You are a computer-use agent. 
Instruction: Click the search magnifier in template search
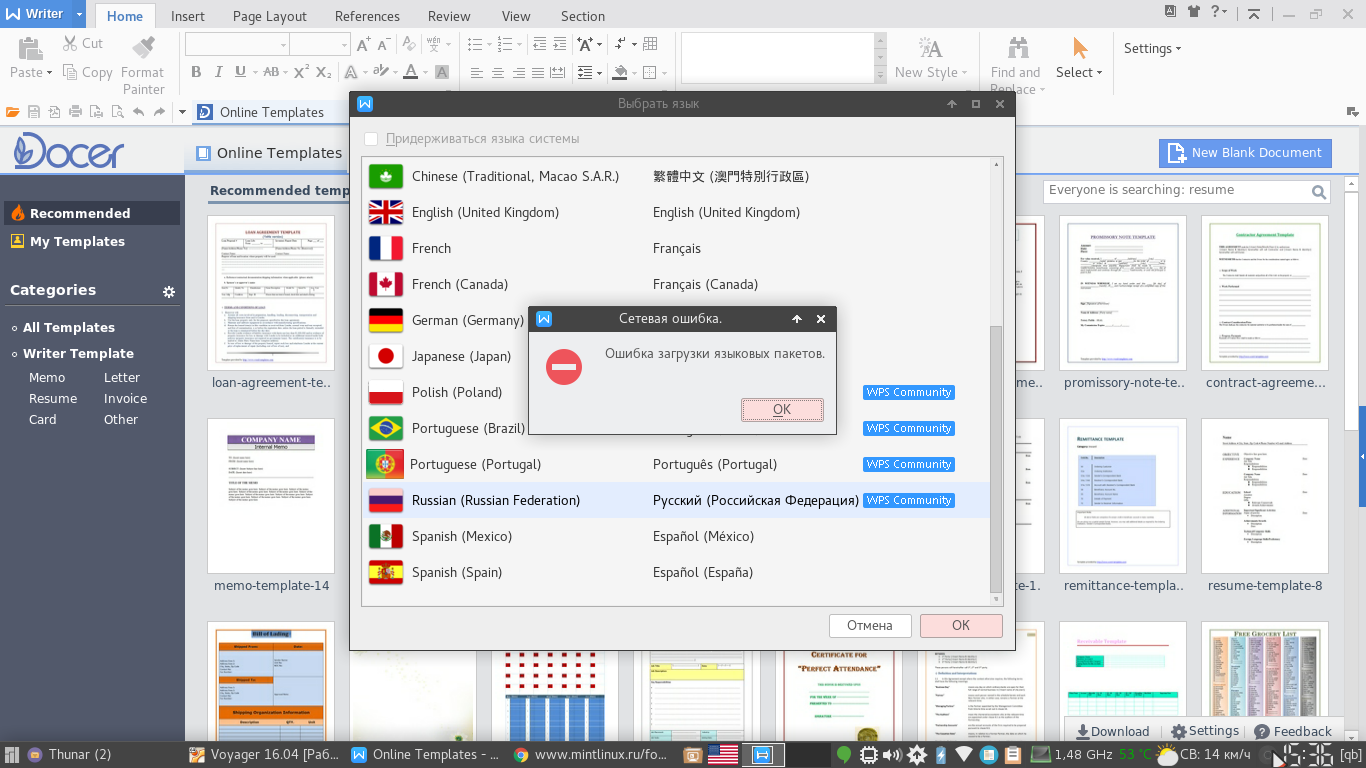pyautogui.click(x=1319, y=192)
